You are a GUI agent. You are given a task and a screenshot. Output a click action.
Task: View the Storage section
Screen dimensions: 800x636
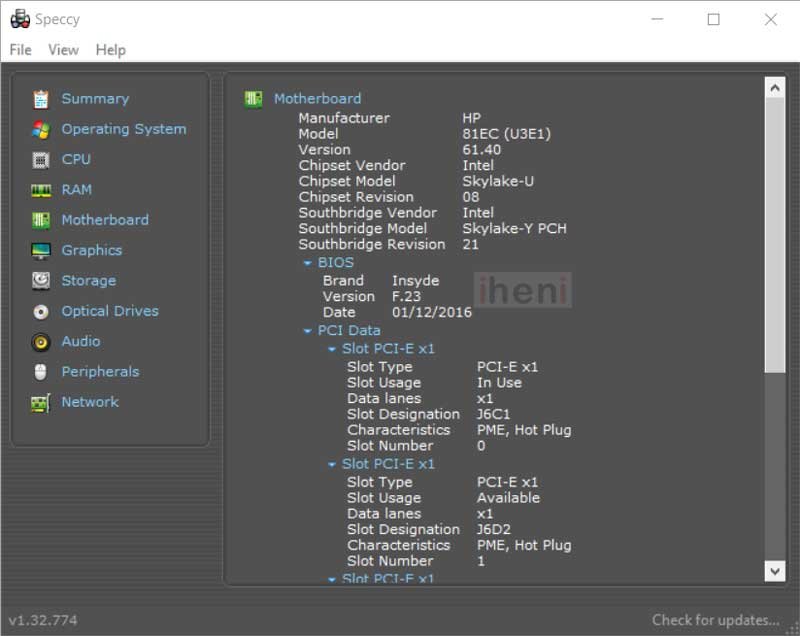[x=89, y=281]
